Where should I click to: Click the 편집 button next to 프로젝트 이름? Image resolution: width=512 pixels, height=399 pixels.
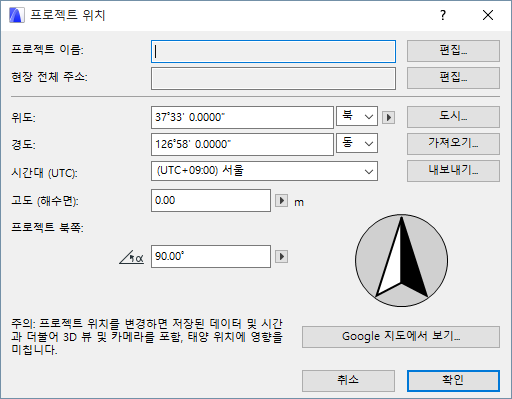tap(453, 51)
